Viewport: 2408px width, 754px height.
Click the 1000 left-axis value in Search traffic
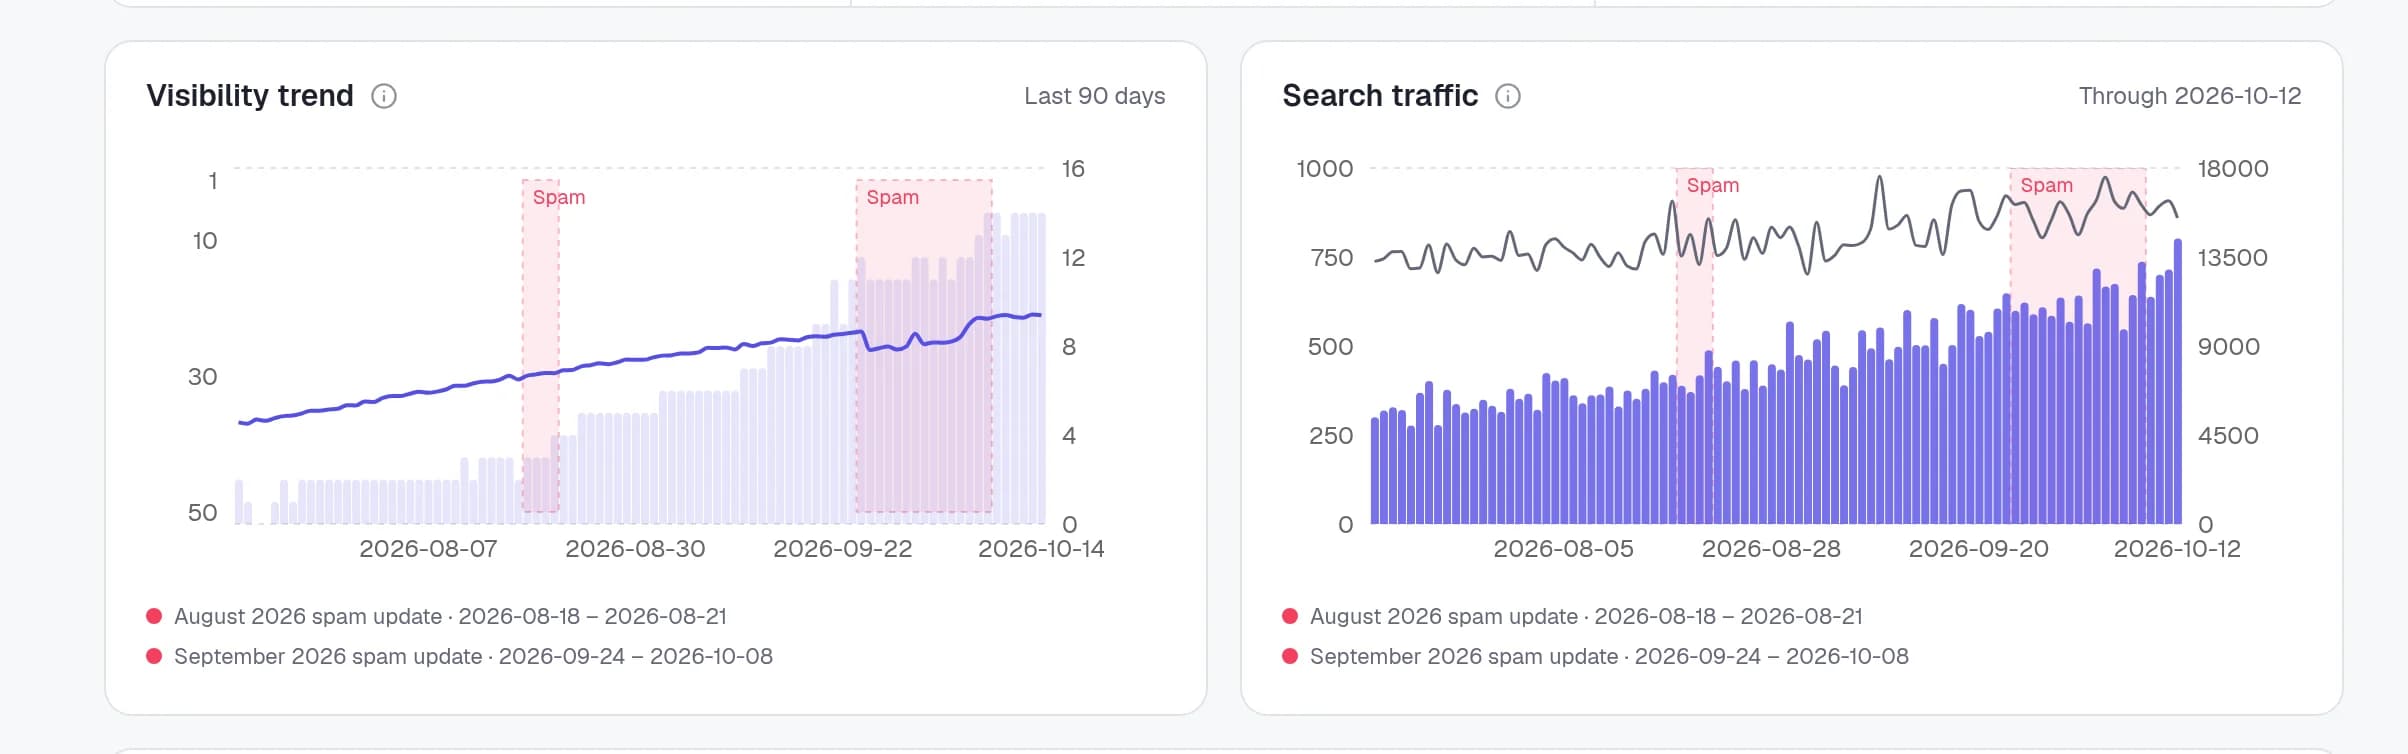pyautogui.click(x=1325, y=169)
